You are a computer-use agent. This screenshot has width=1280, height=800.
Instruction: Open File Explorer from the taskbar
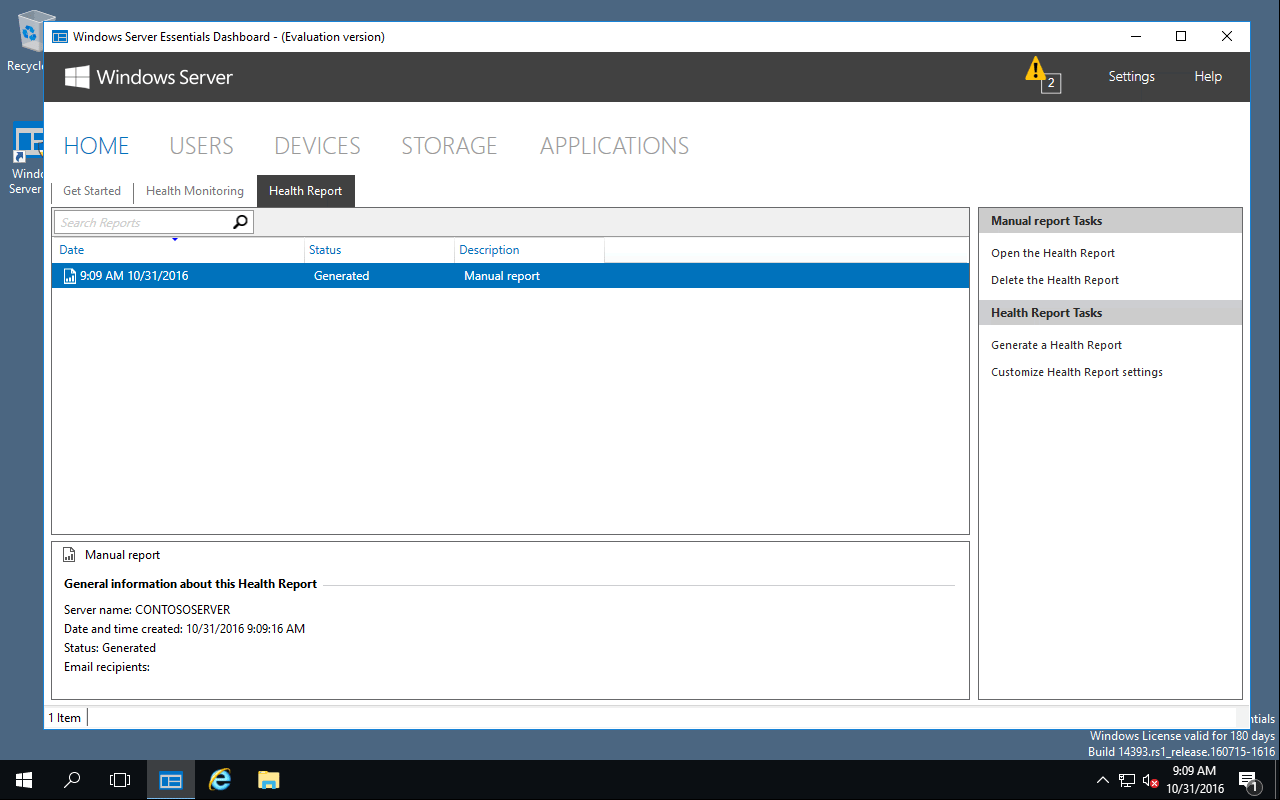coord(268,780)
